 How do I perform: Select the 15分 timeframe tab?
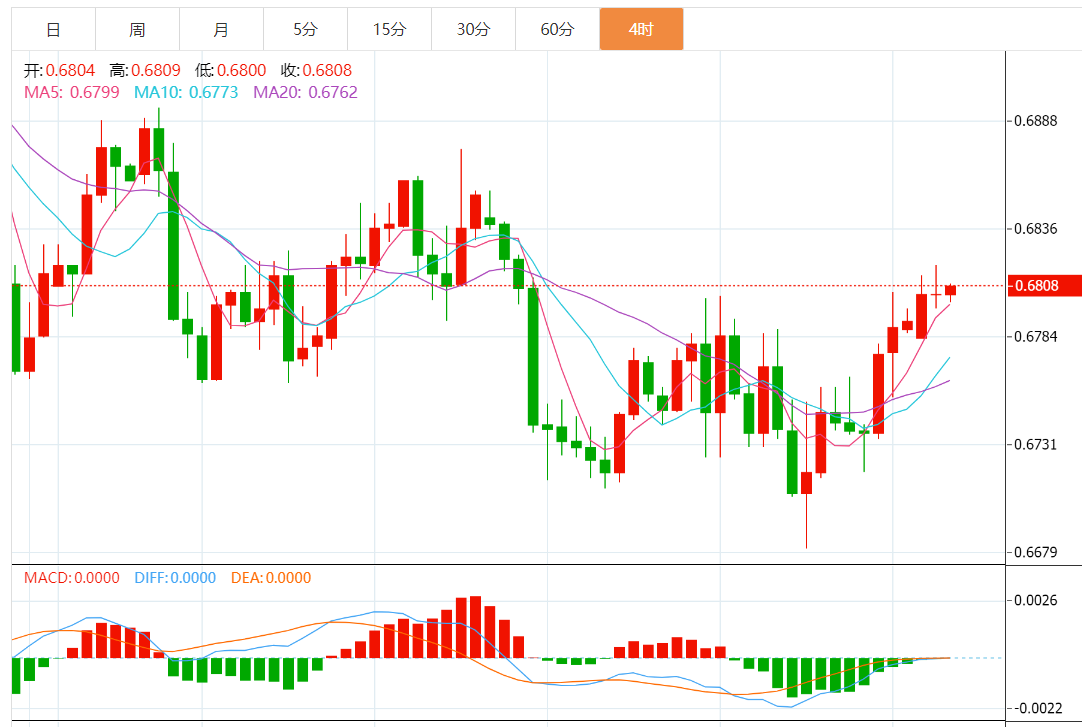[389, 30]
